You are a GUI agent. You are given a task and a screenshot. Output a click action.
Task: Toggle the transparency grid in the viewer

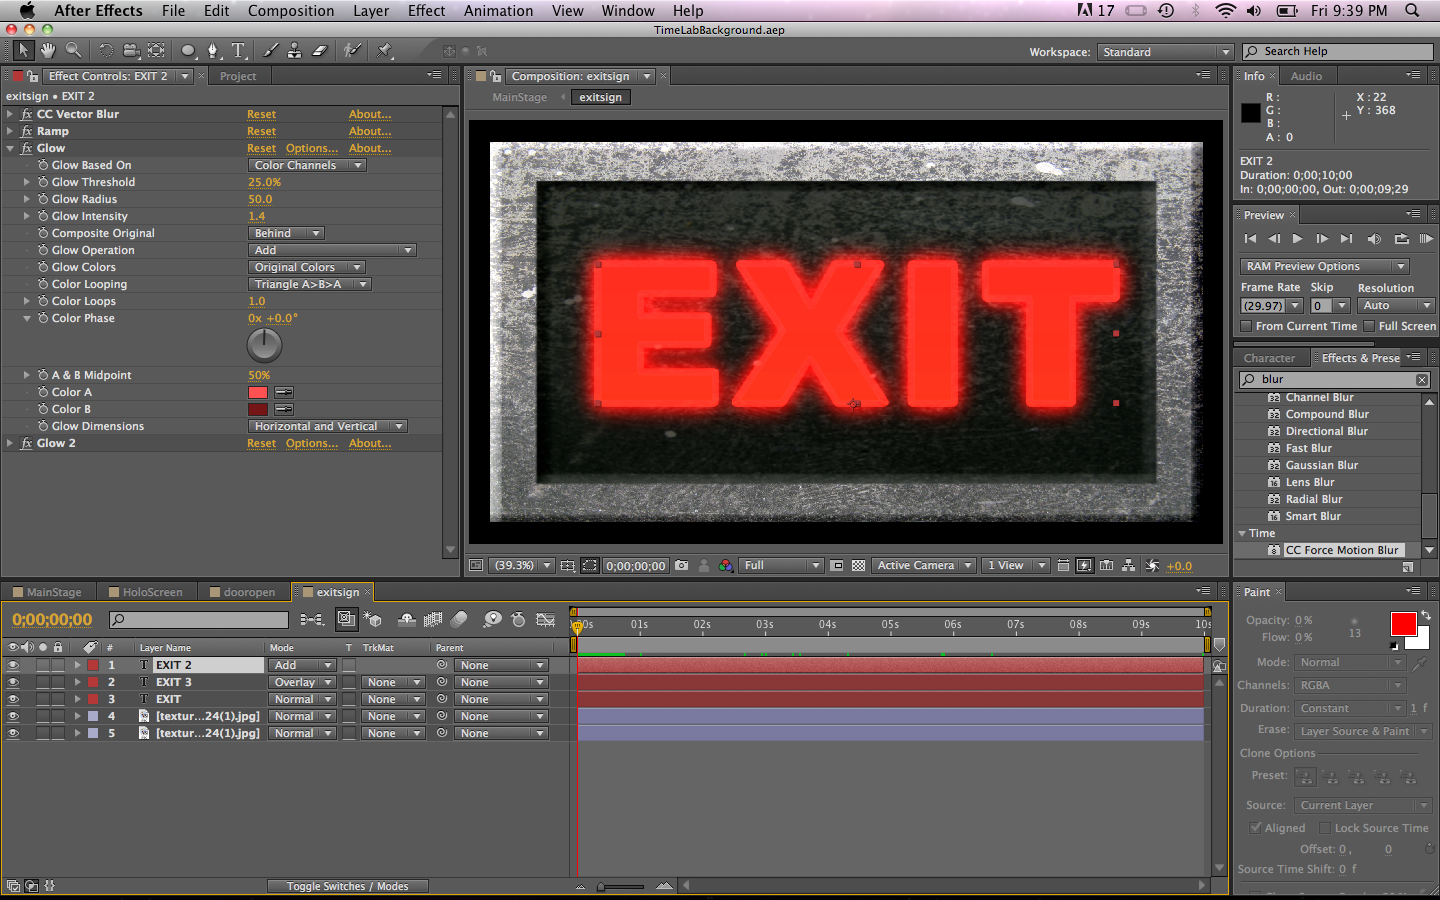tap(858, 565)
